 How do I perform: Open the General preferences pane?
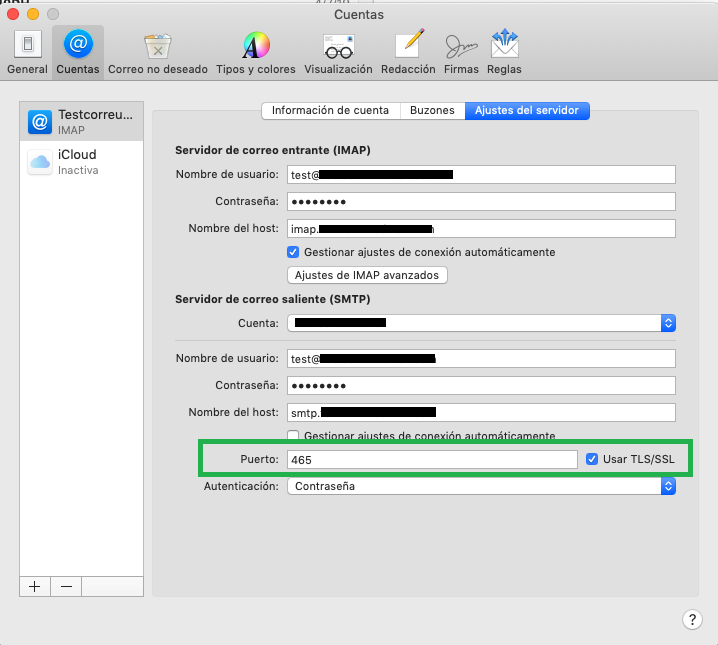[x=27, y=52]
